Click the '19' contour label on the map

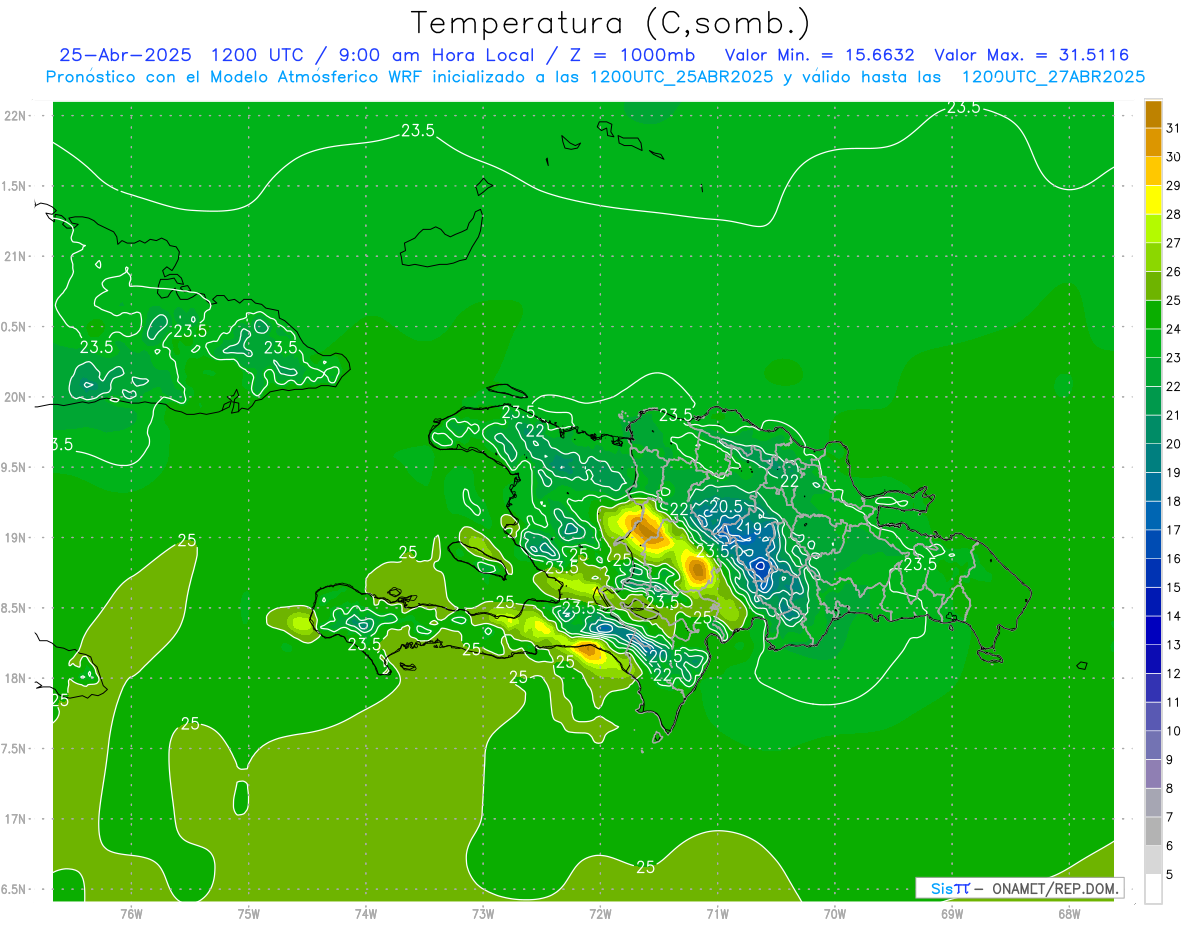click(753, 528)
